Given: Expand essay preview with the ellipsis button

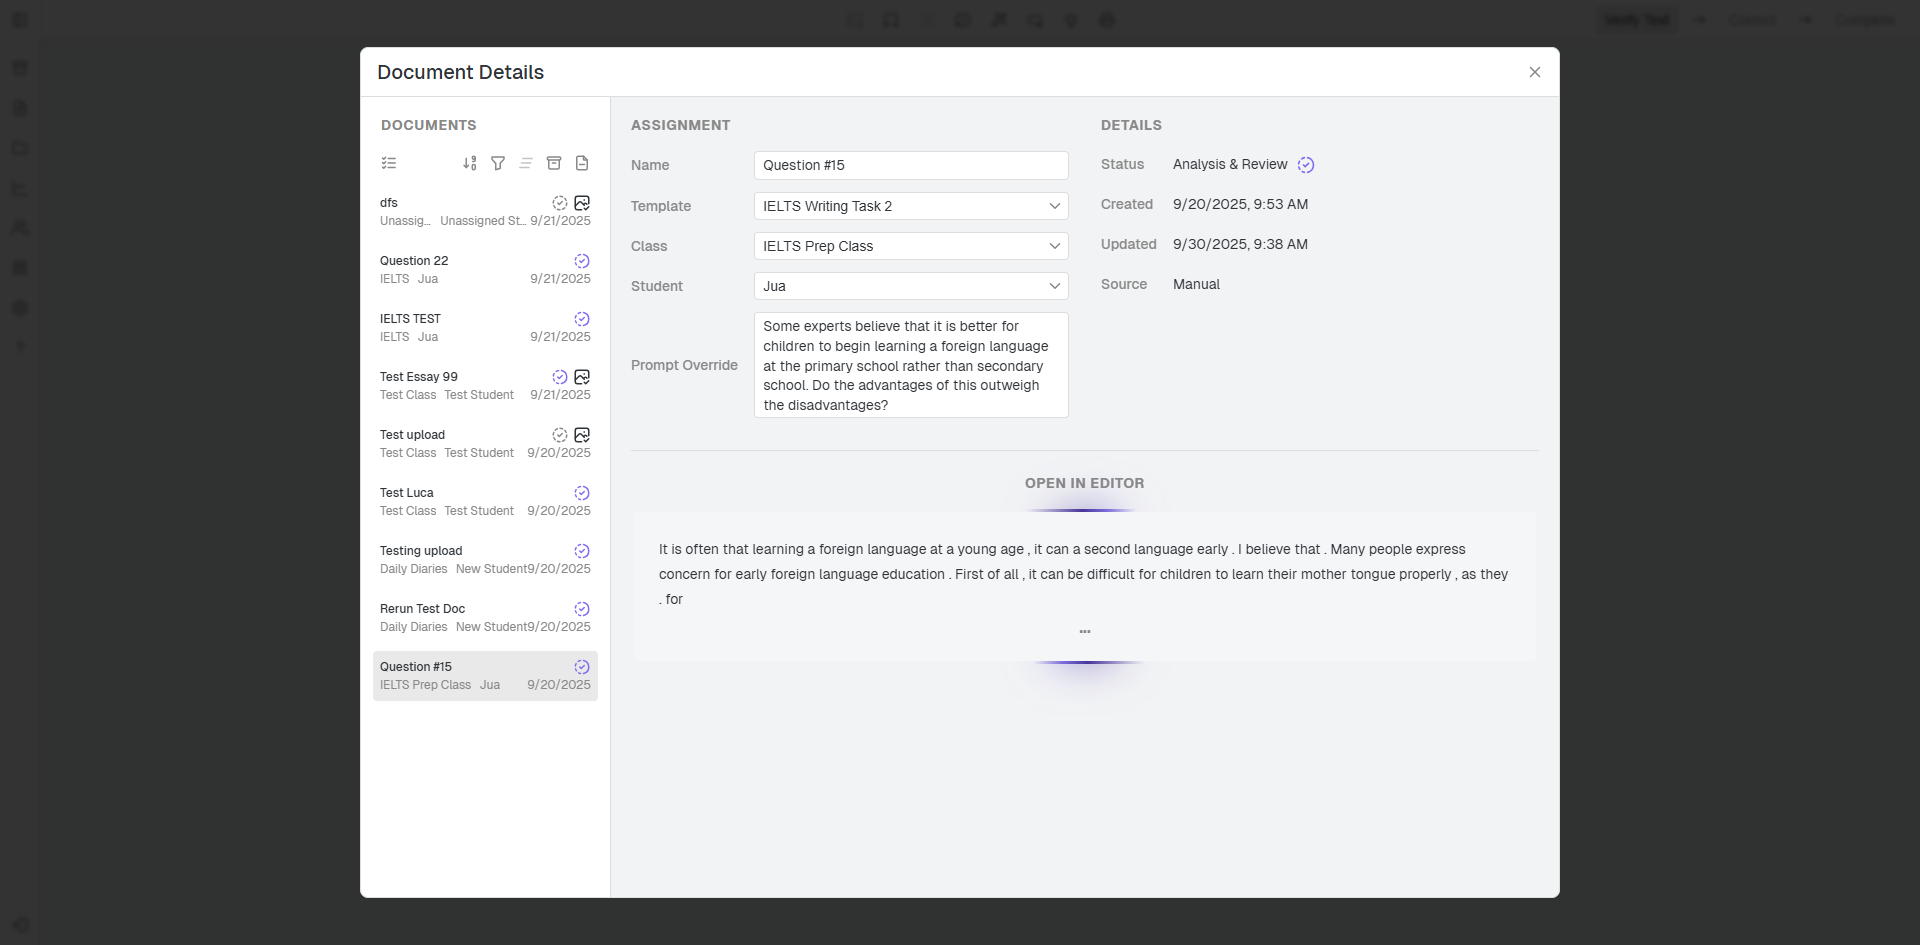Looking at the screenshot, I should point(1085,632).
